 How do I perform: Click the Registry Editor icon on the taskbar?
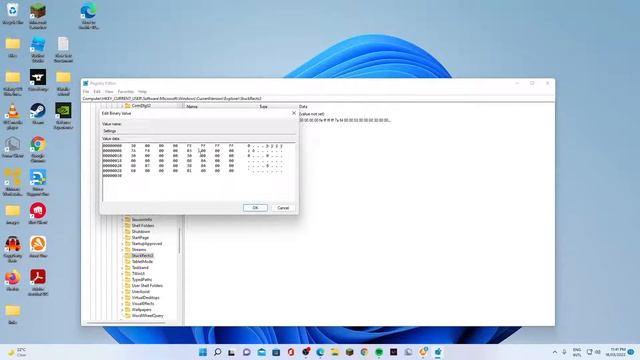[438, 352]
